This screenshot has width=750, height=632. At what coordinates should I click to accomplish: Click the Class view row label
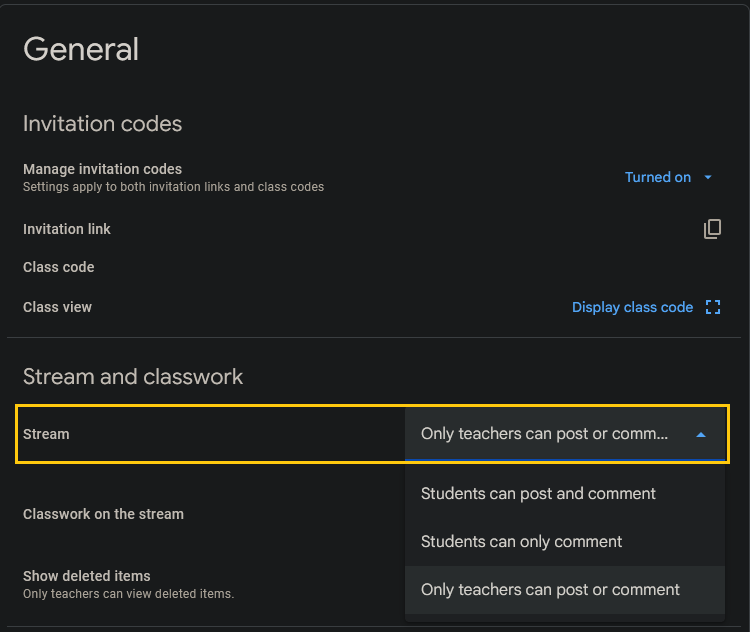click(x=57, y=307)
